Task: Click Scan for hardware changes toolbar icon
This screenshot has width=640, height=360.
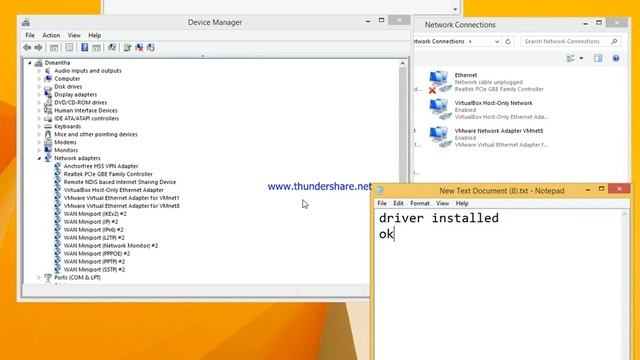Action: [x=112, y=47]
